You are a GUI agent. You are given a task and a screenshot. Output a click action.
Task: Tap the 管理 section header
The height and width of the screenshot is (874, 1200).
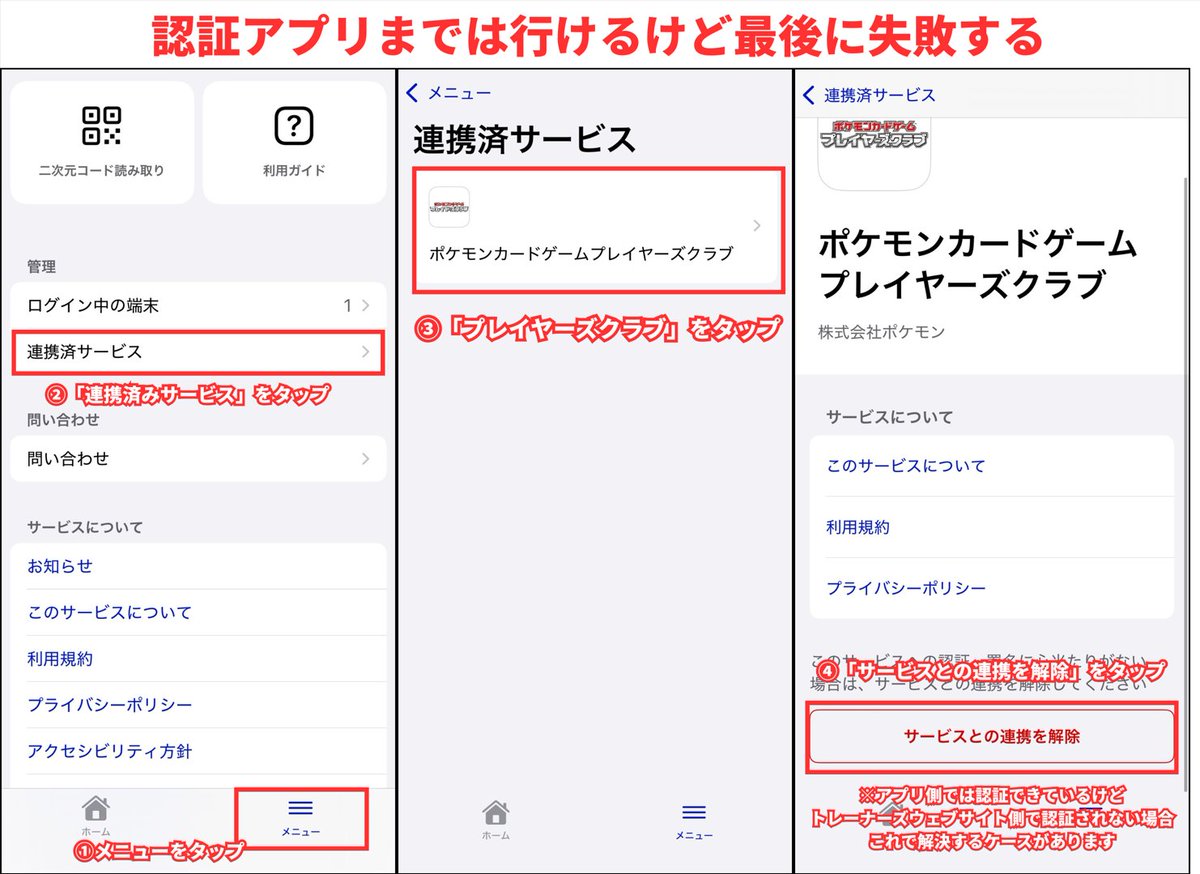click(41, 267)
